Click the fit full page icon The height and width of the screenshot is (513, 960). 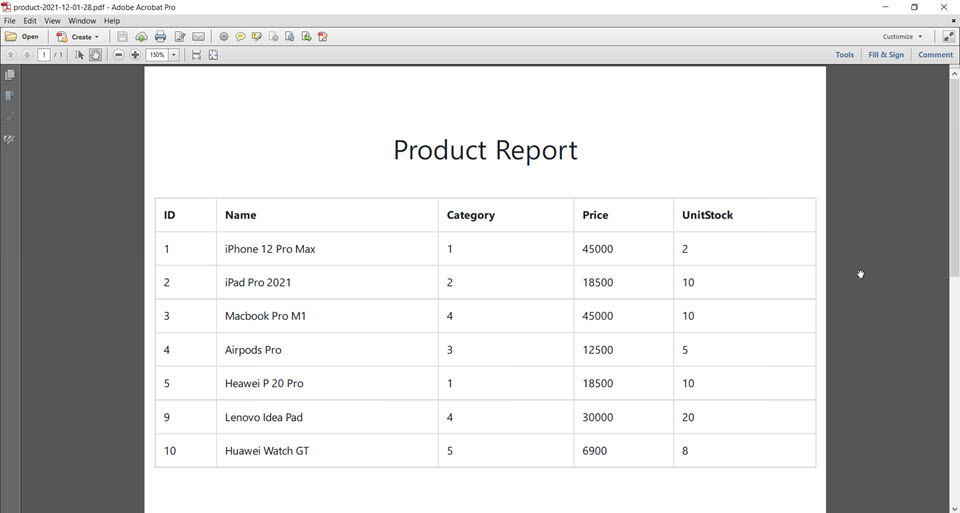[x=213, y=55]
